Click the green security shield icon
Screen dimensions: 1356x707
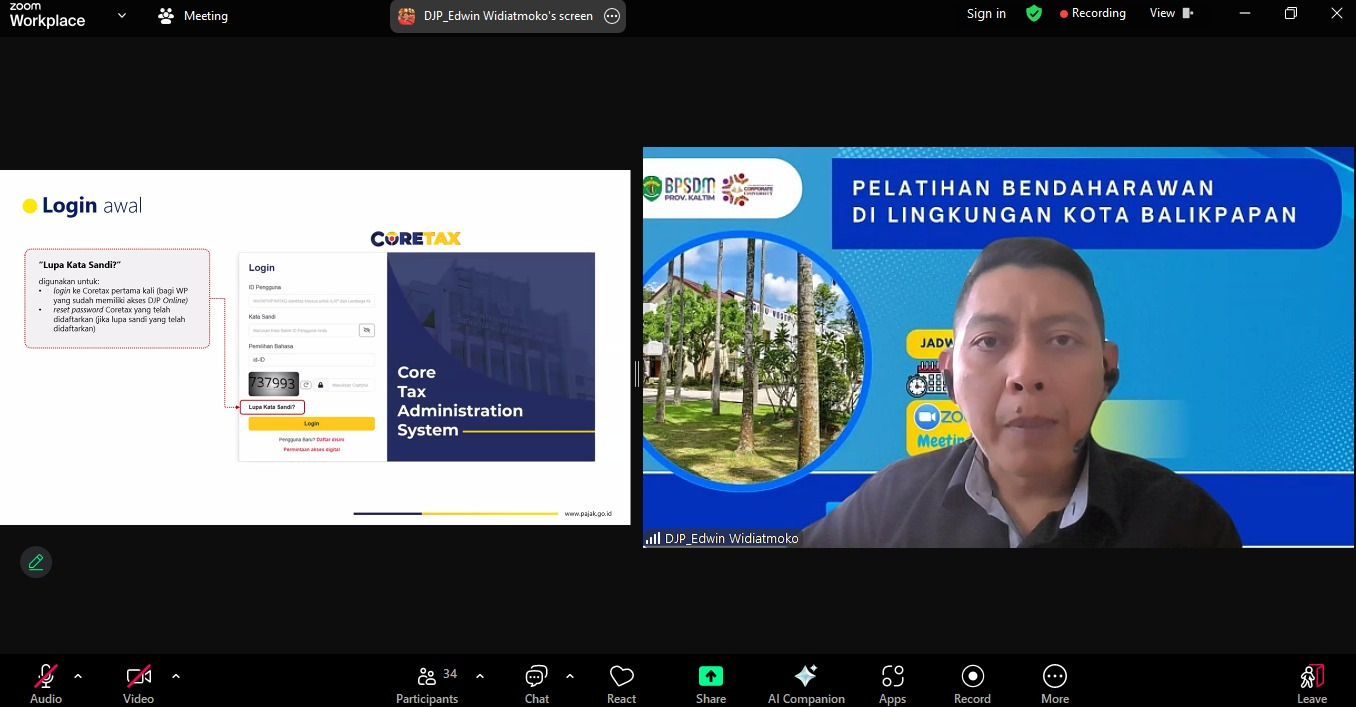point(1034,14)
